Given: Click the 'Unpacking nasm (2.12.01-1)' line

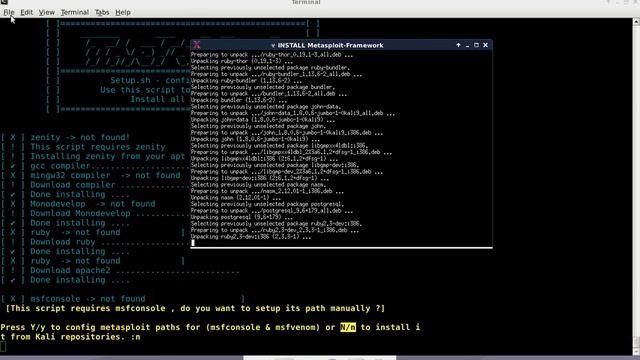Looking at the screenshot, I should click(236, 198).
